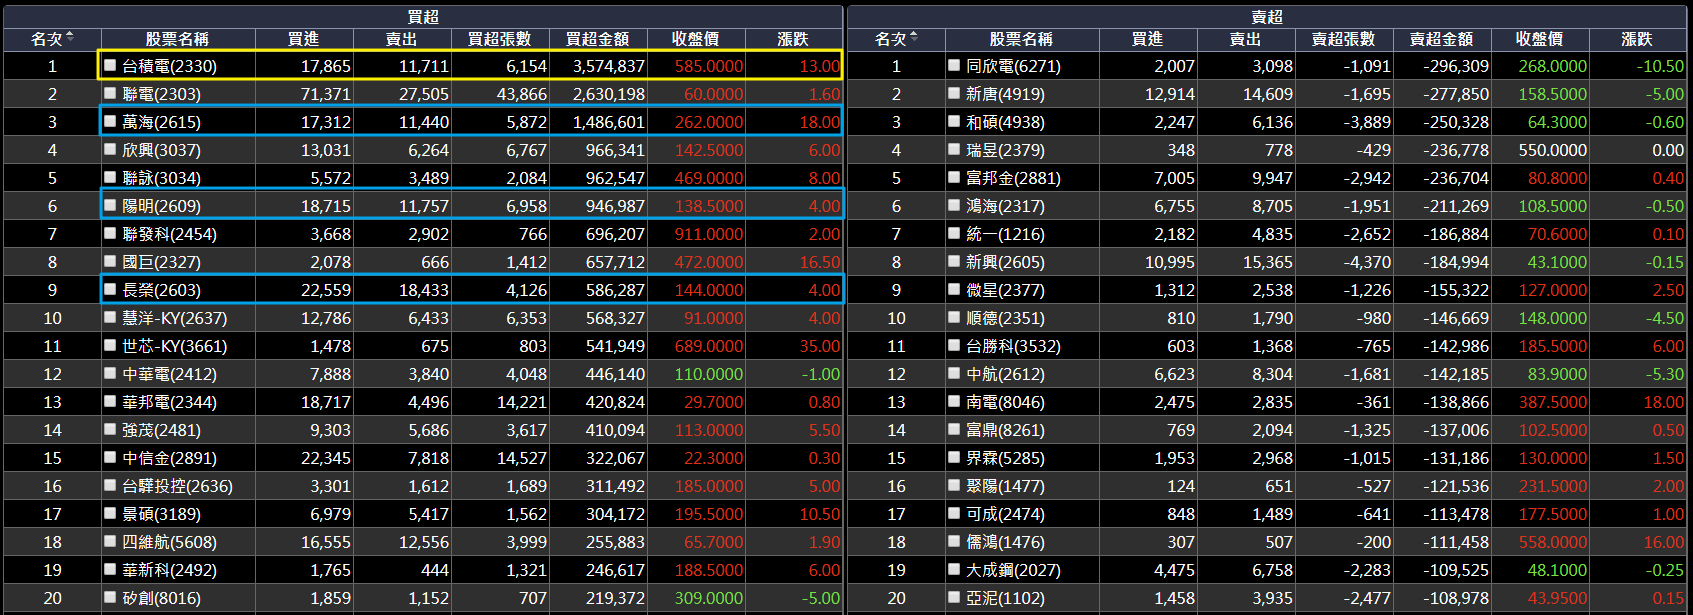This screenshot has width=1693, height=615.
Task: Click 華邦電 net-buy volume 14,221
Action: 522,402
